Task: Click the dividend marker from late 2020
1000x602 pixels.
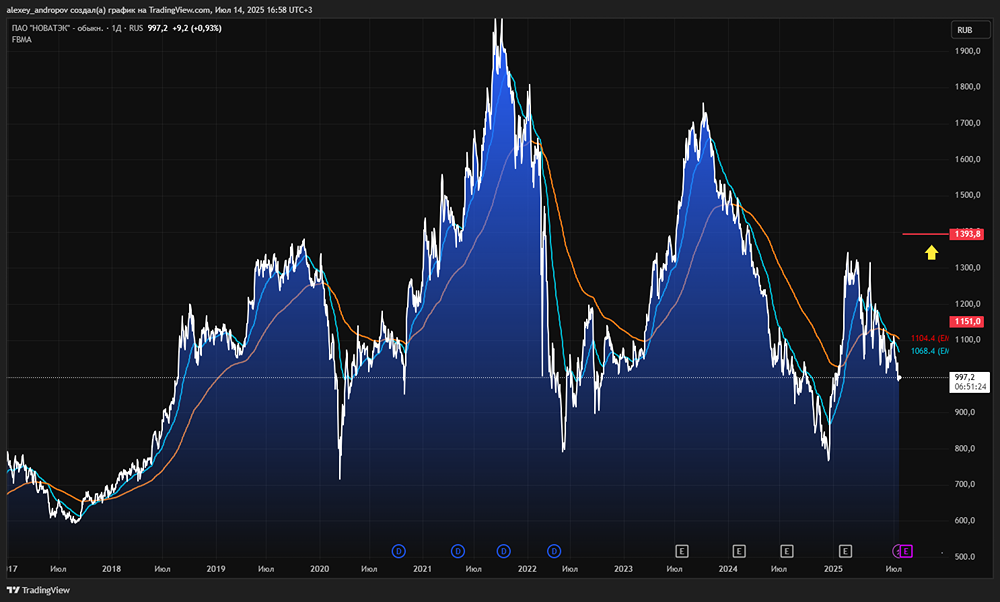Action: pyautogui.click(x=399, y=551)
